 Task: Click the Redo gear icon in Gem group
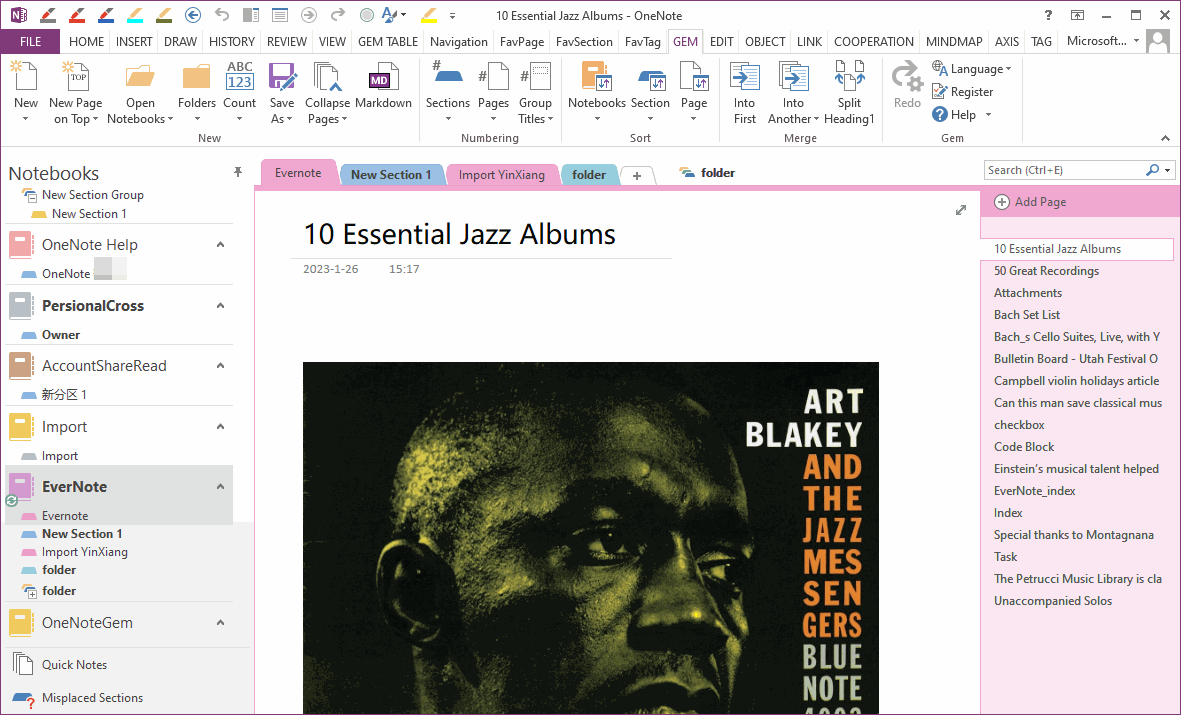(x=907, y=77)
